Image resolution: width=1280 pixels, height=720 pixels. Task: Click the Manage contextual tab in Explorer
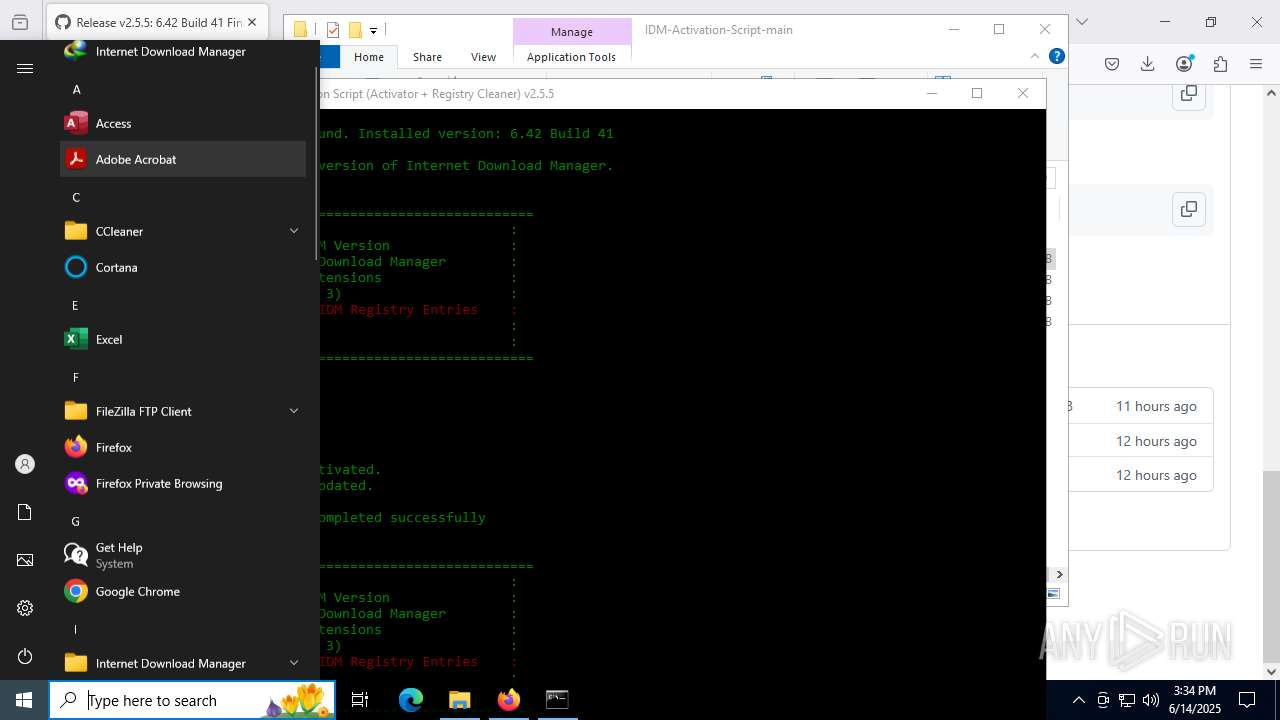coord(572,32)
